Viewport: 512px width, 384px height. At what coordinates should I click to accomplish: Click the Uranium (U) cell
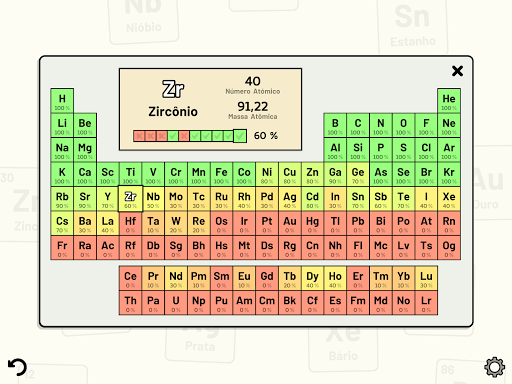click(x=176, y=303)
